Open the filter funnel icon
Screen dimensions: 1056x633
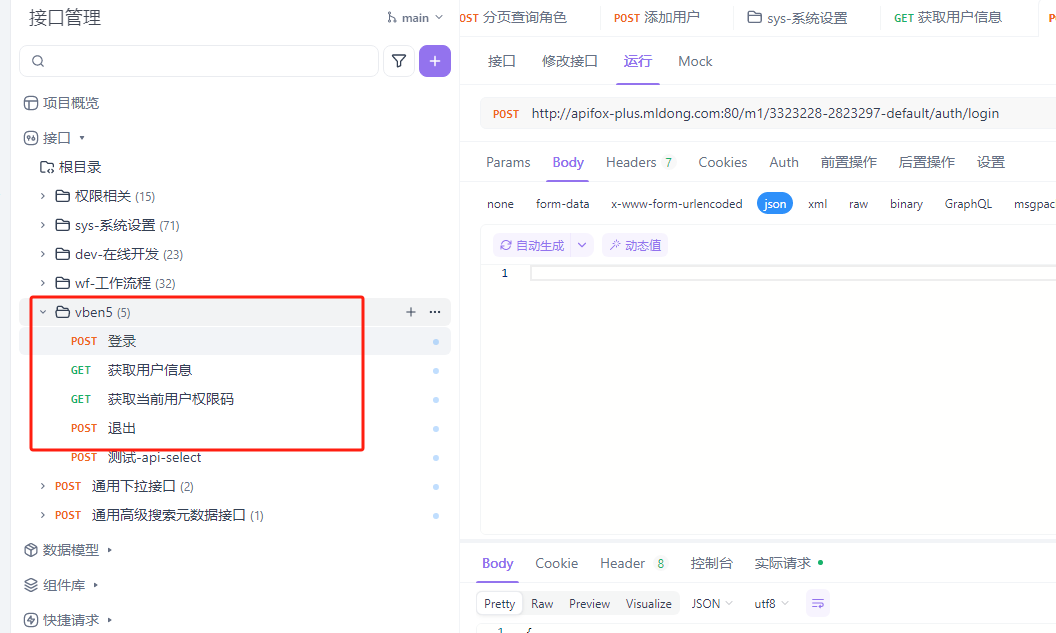tap(399, 61)
